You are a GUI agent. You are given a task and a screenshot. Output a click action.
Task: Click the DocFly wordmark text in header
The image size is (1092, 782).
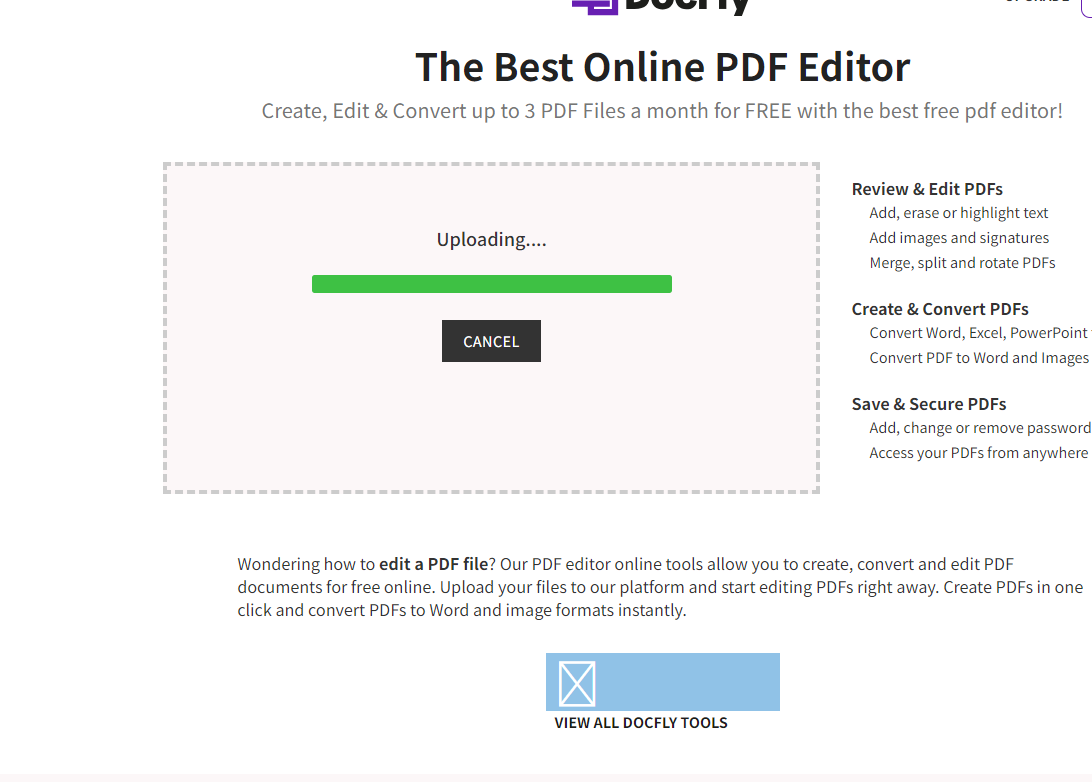click(687, 6)
